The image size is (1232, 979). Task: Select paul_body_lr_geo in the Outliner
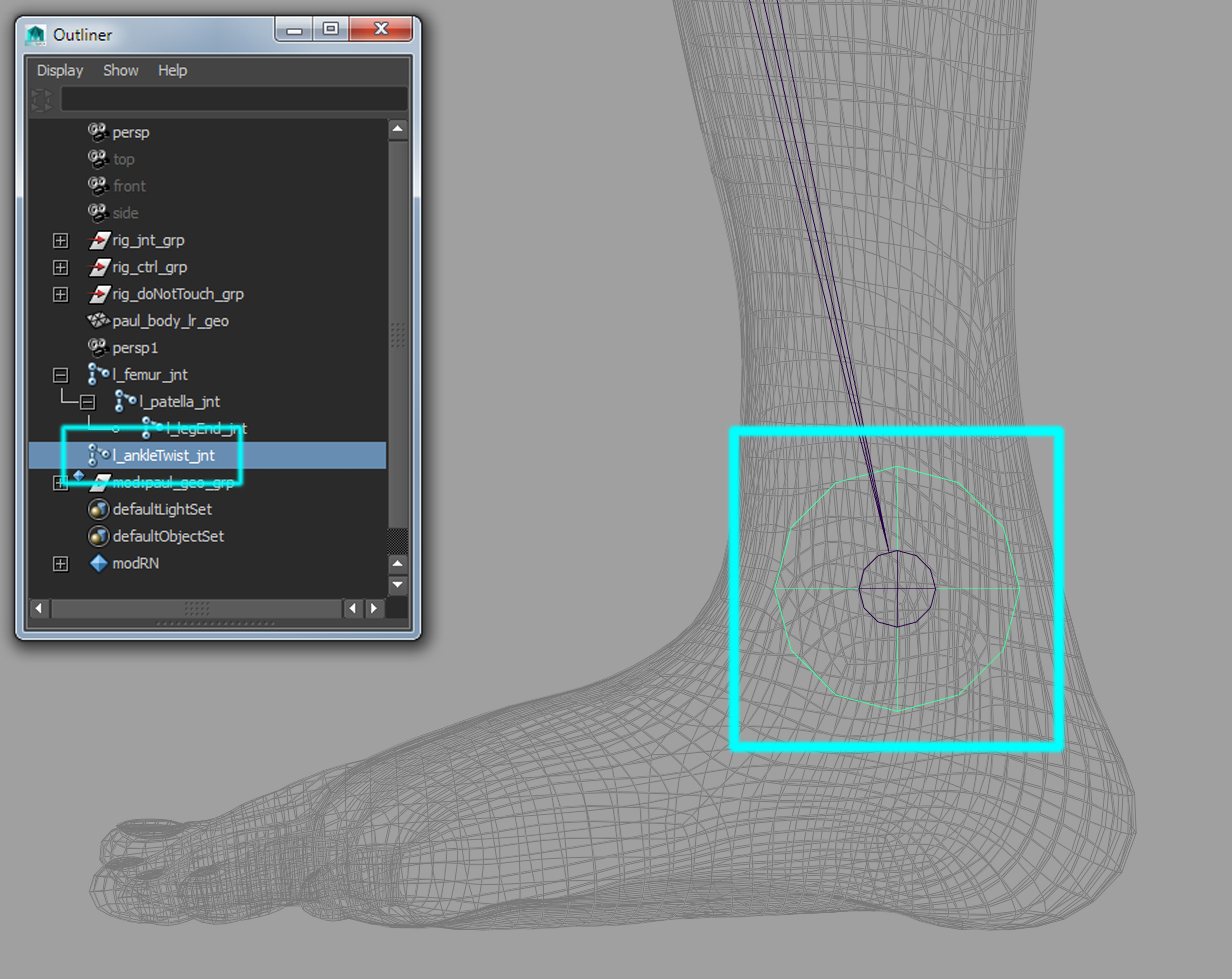point(171,321)
